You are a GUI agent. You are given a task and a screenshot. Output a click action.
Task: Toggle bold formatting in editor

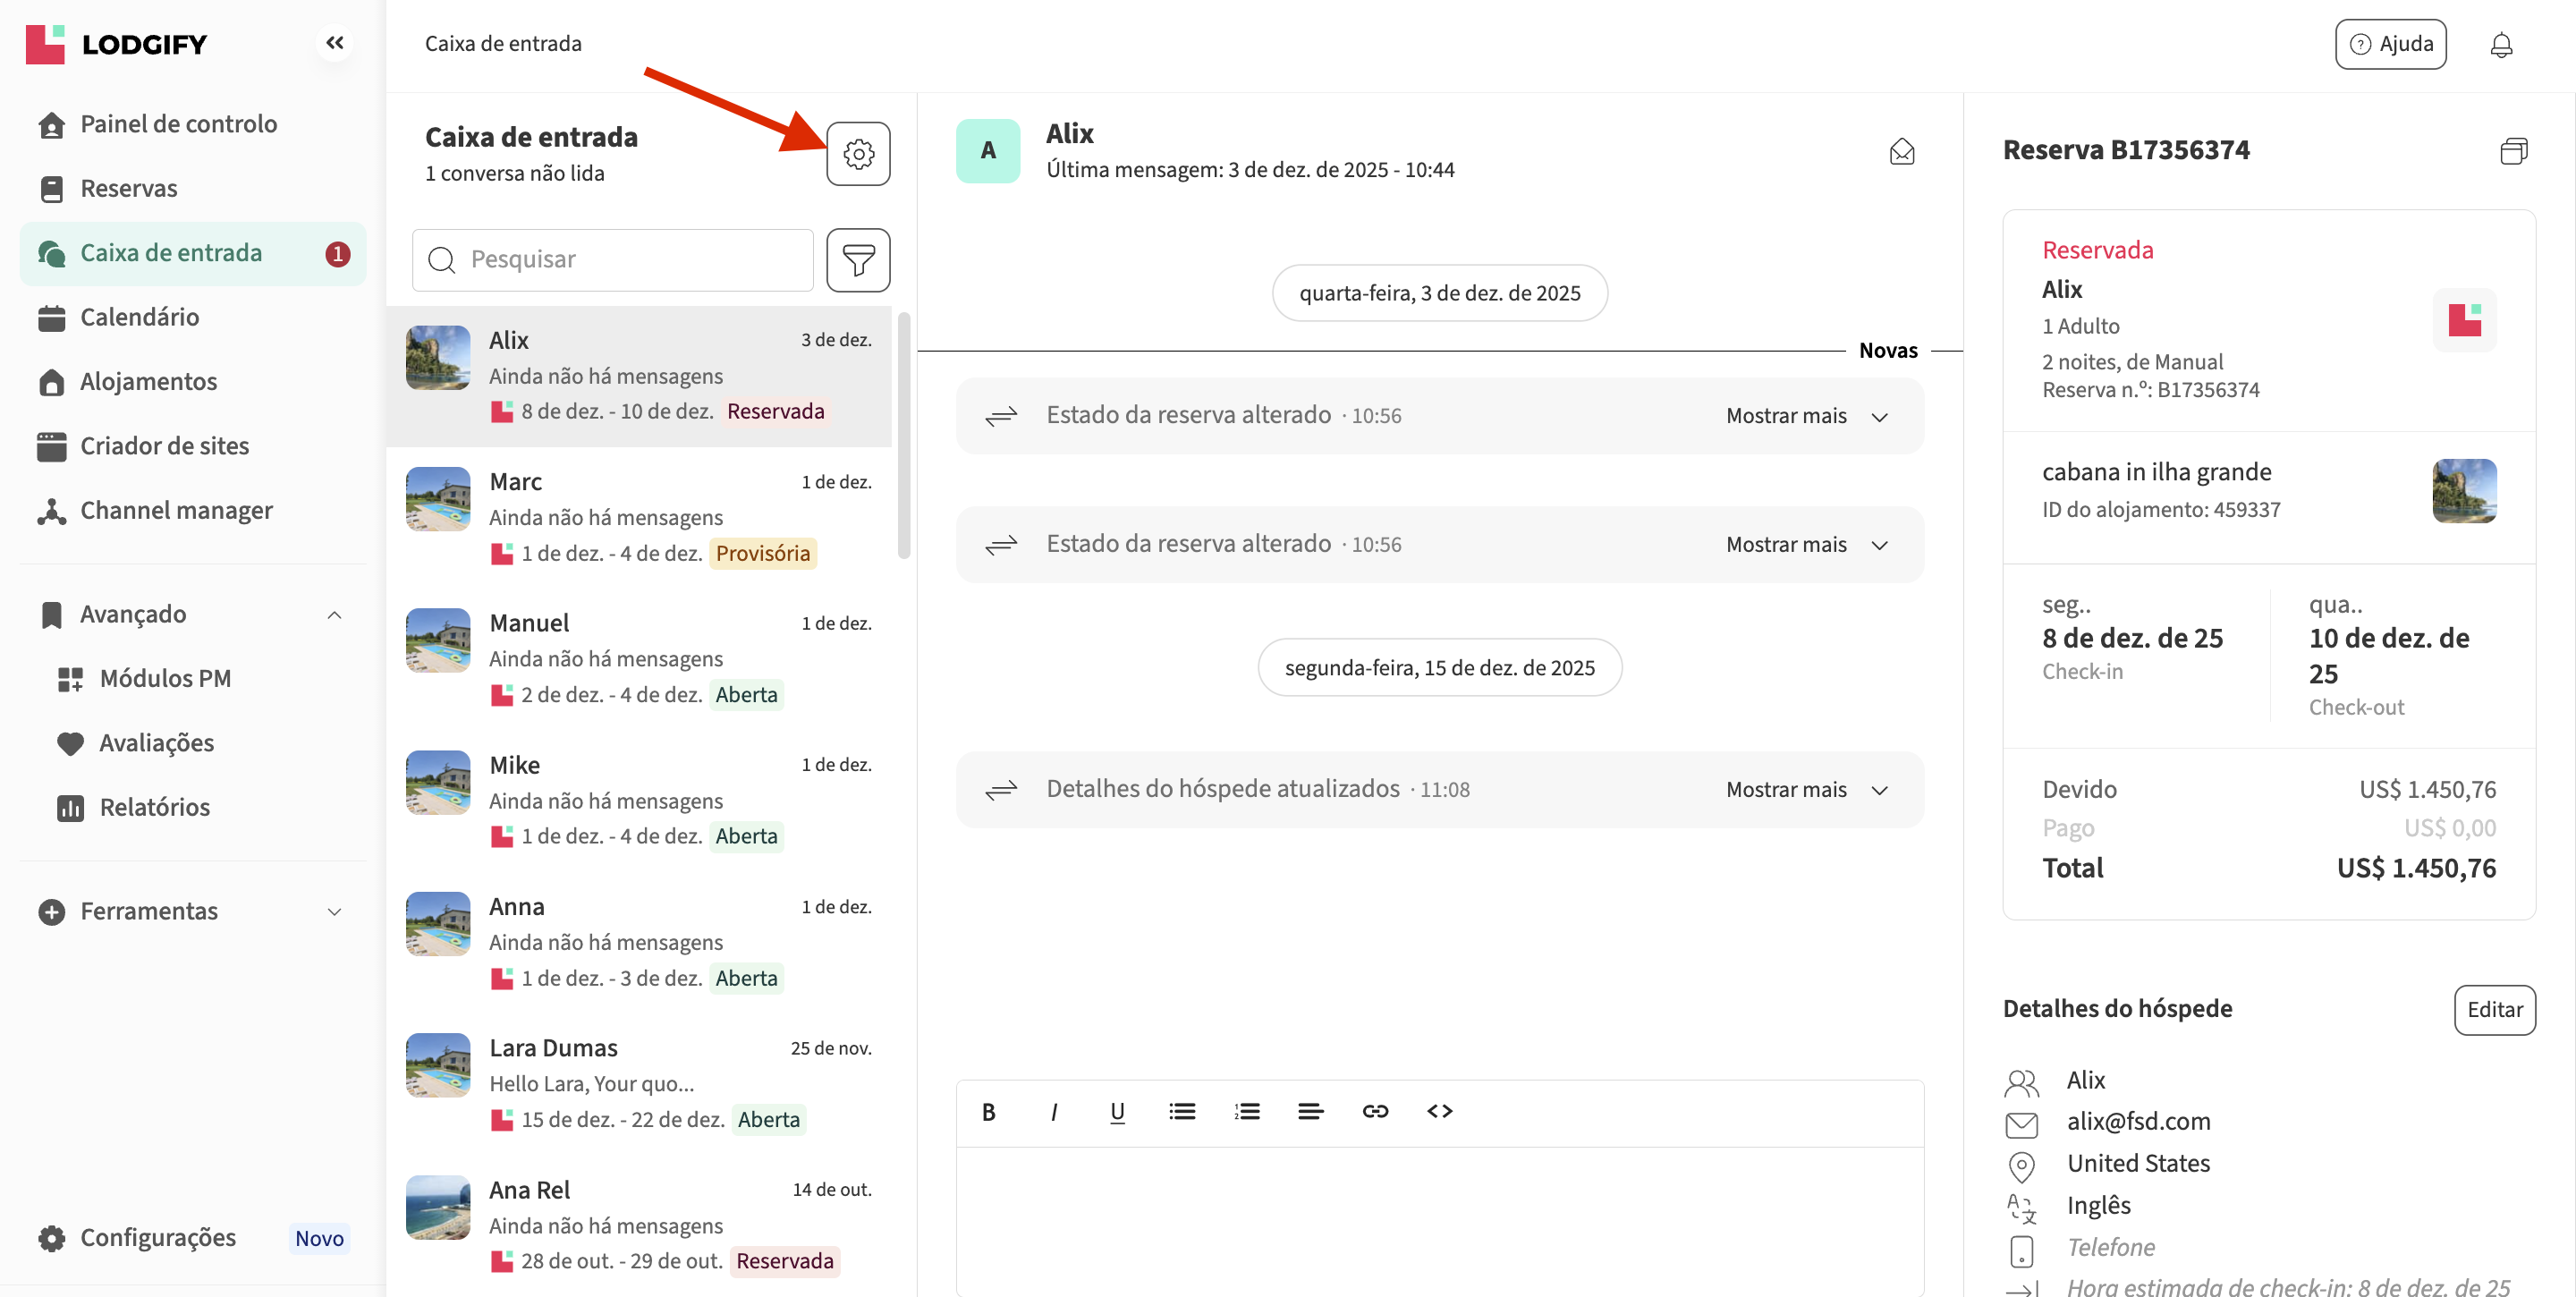[988, 1111]
